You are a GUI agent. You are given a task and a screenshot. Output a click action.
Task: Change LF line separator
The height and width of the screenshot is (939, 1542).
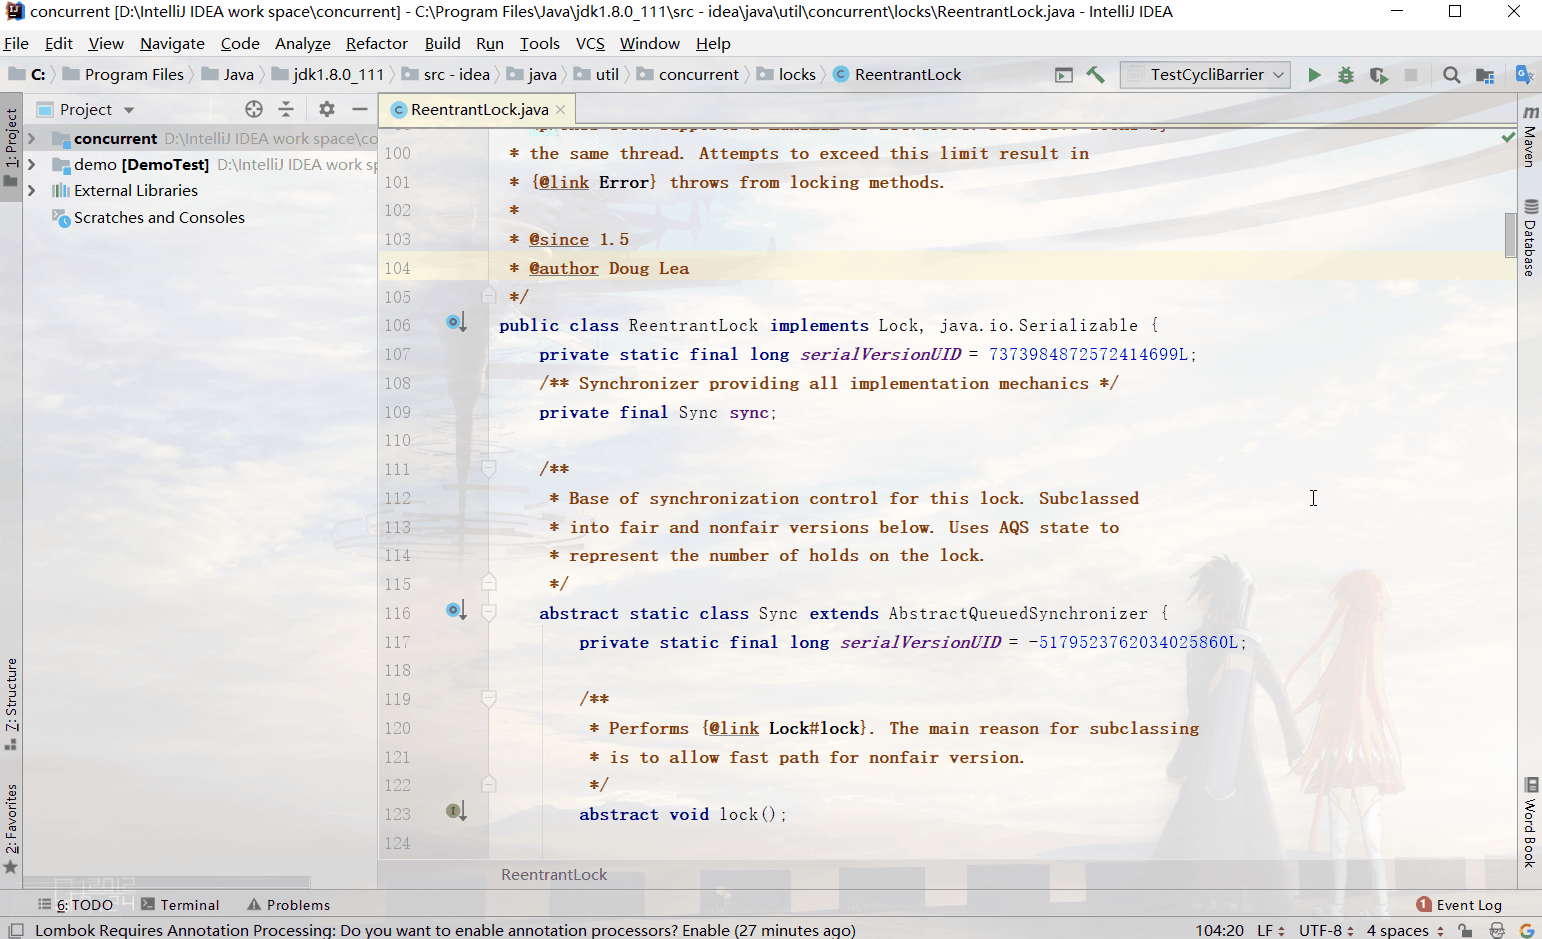pos(1270,930)
